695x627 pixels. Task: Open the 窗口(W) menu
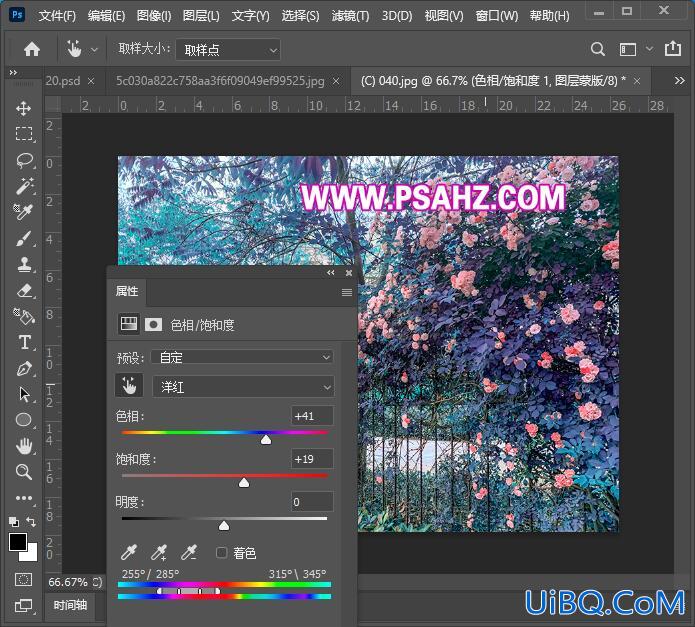496,16
